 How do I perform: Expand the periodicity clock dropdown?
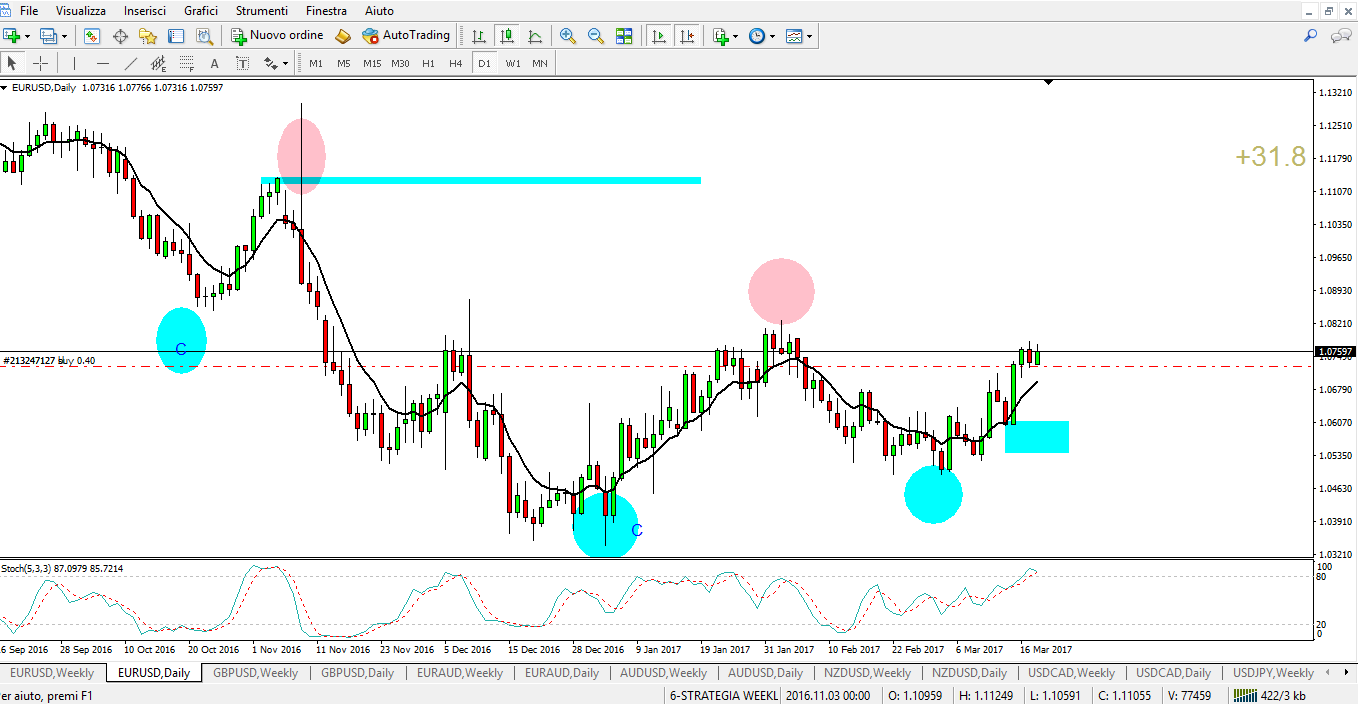click(772, 36)
